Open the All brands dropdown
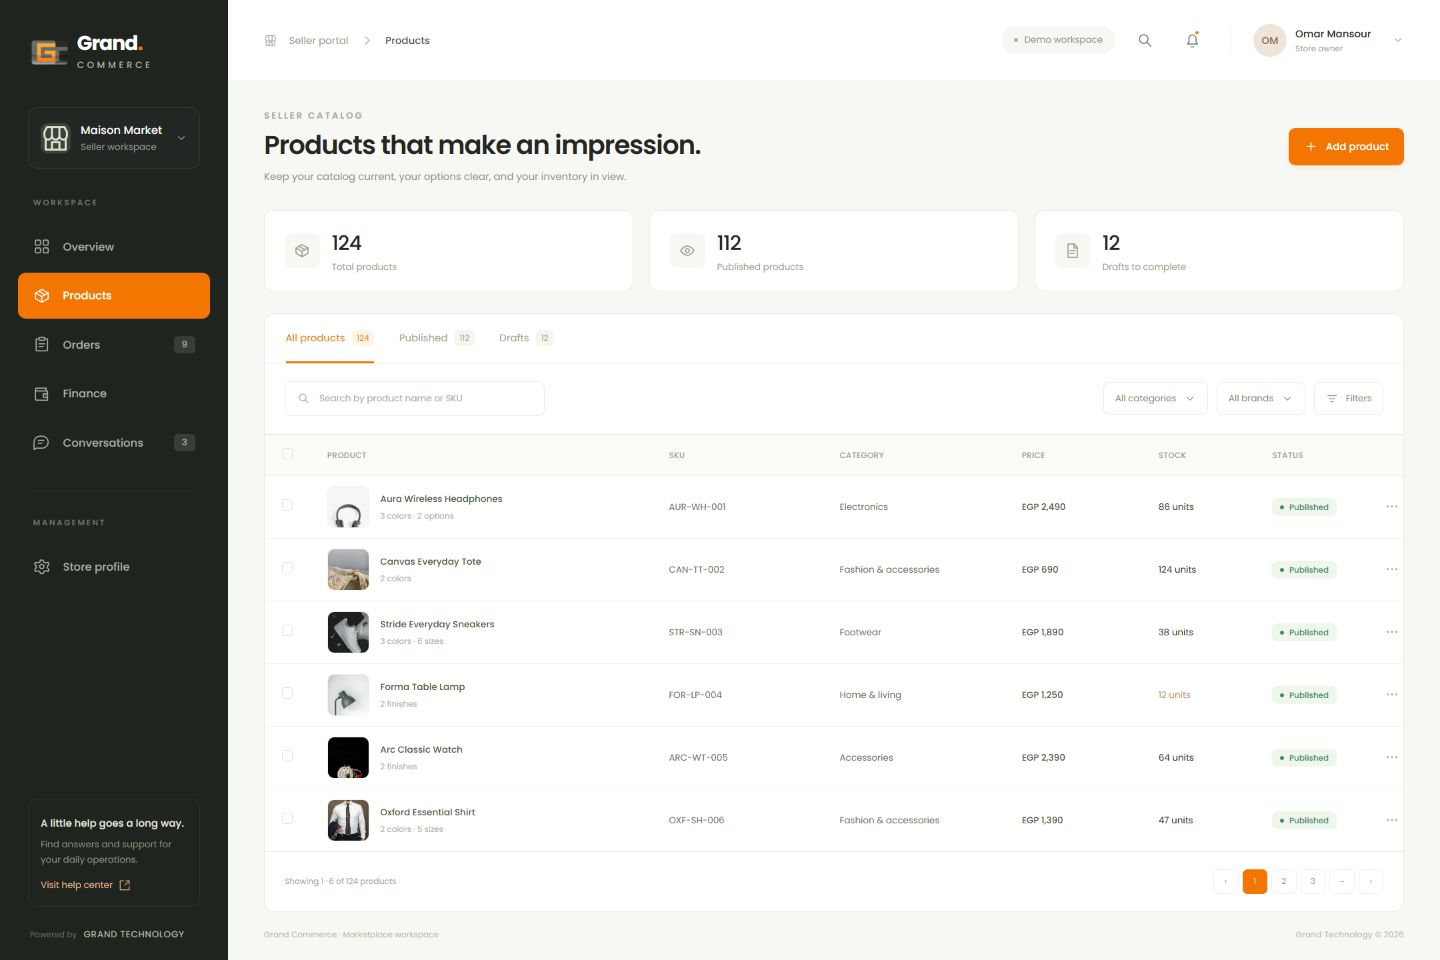This screenshot has width=1440, height=960. pyautogui.click(x=1260, y=398)
